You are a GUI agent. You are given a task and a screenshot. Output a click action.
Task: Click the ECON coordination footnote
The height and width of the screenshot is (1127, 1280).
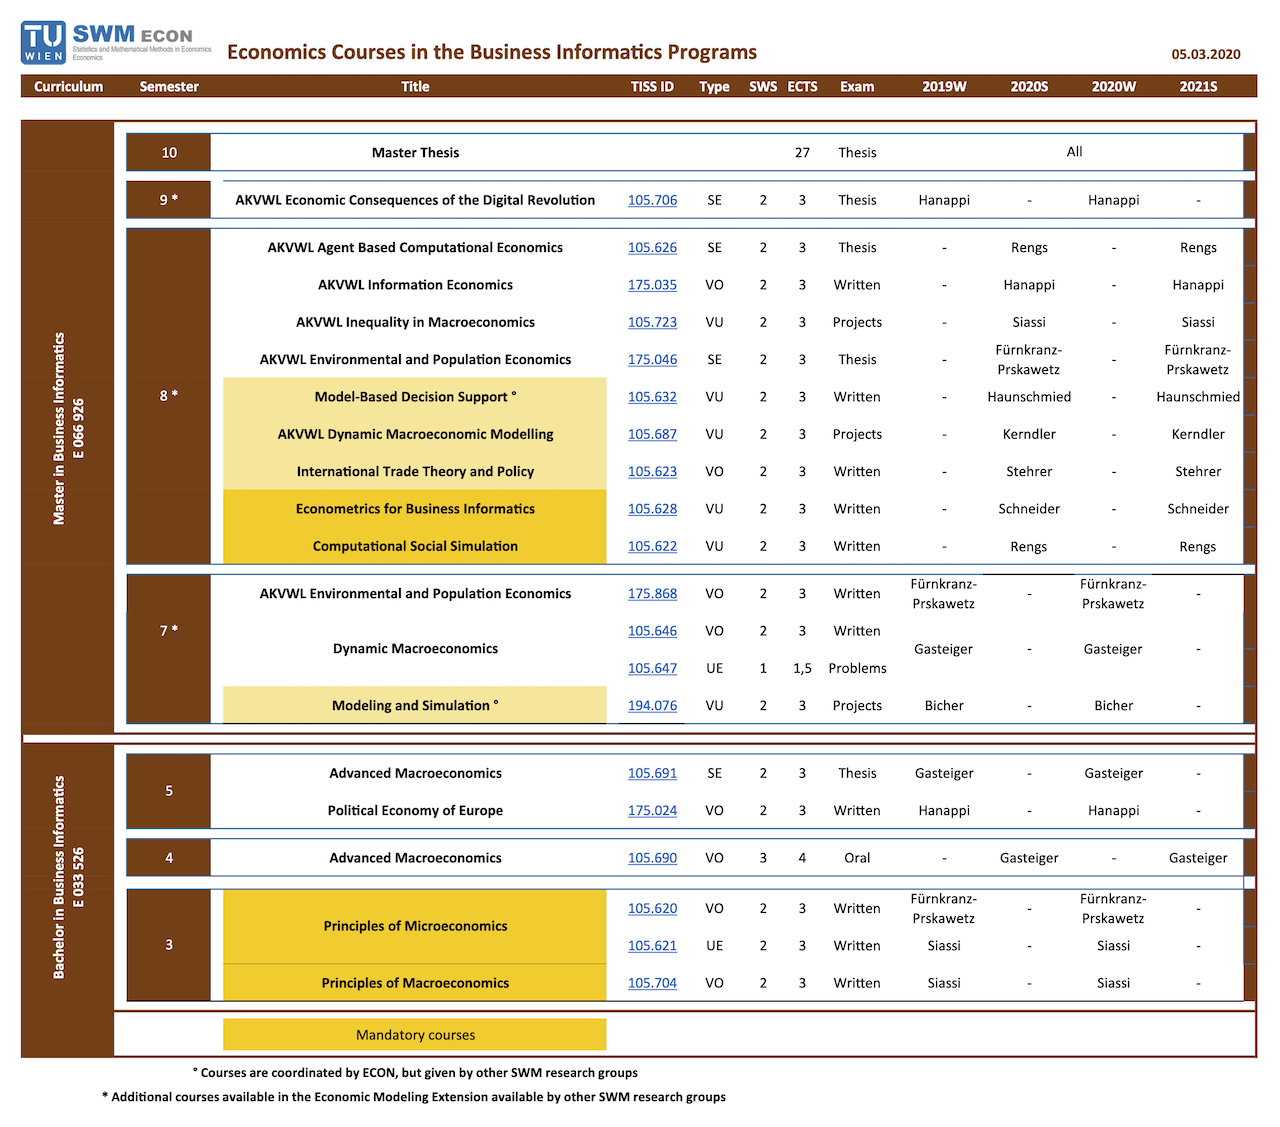click(x=415, y=1073)
